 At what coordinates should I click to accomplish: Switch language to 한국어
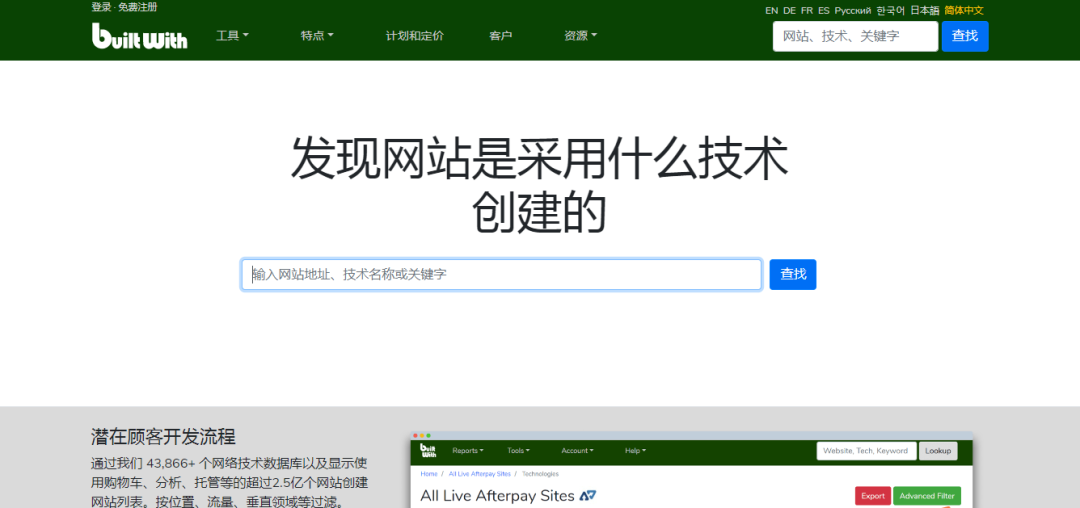(x=891, y=10)
